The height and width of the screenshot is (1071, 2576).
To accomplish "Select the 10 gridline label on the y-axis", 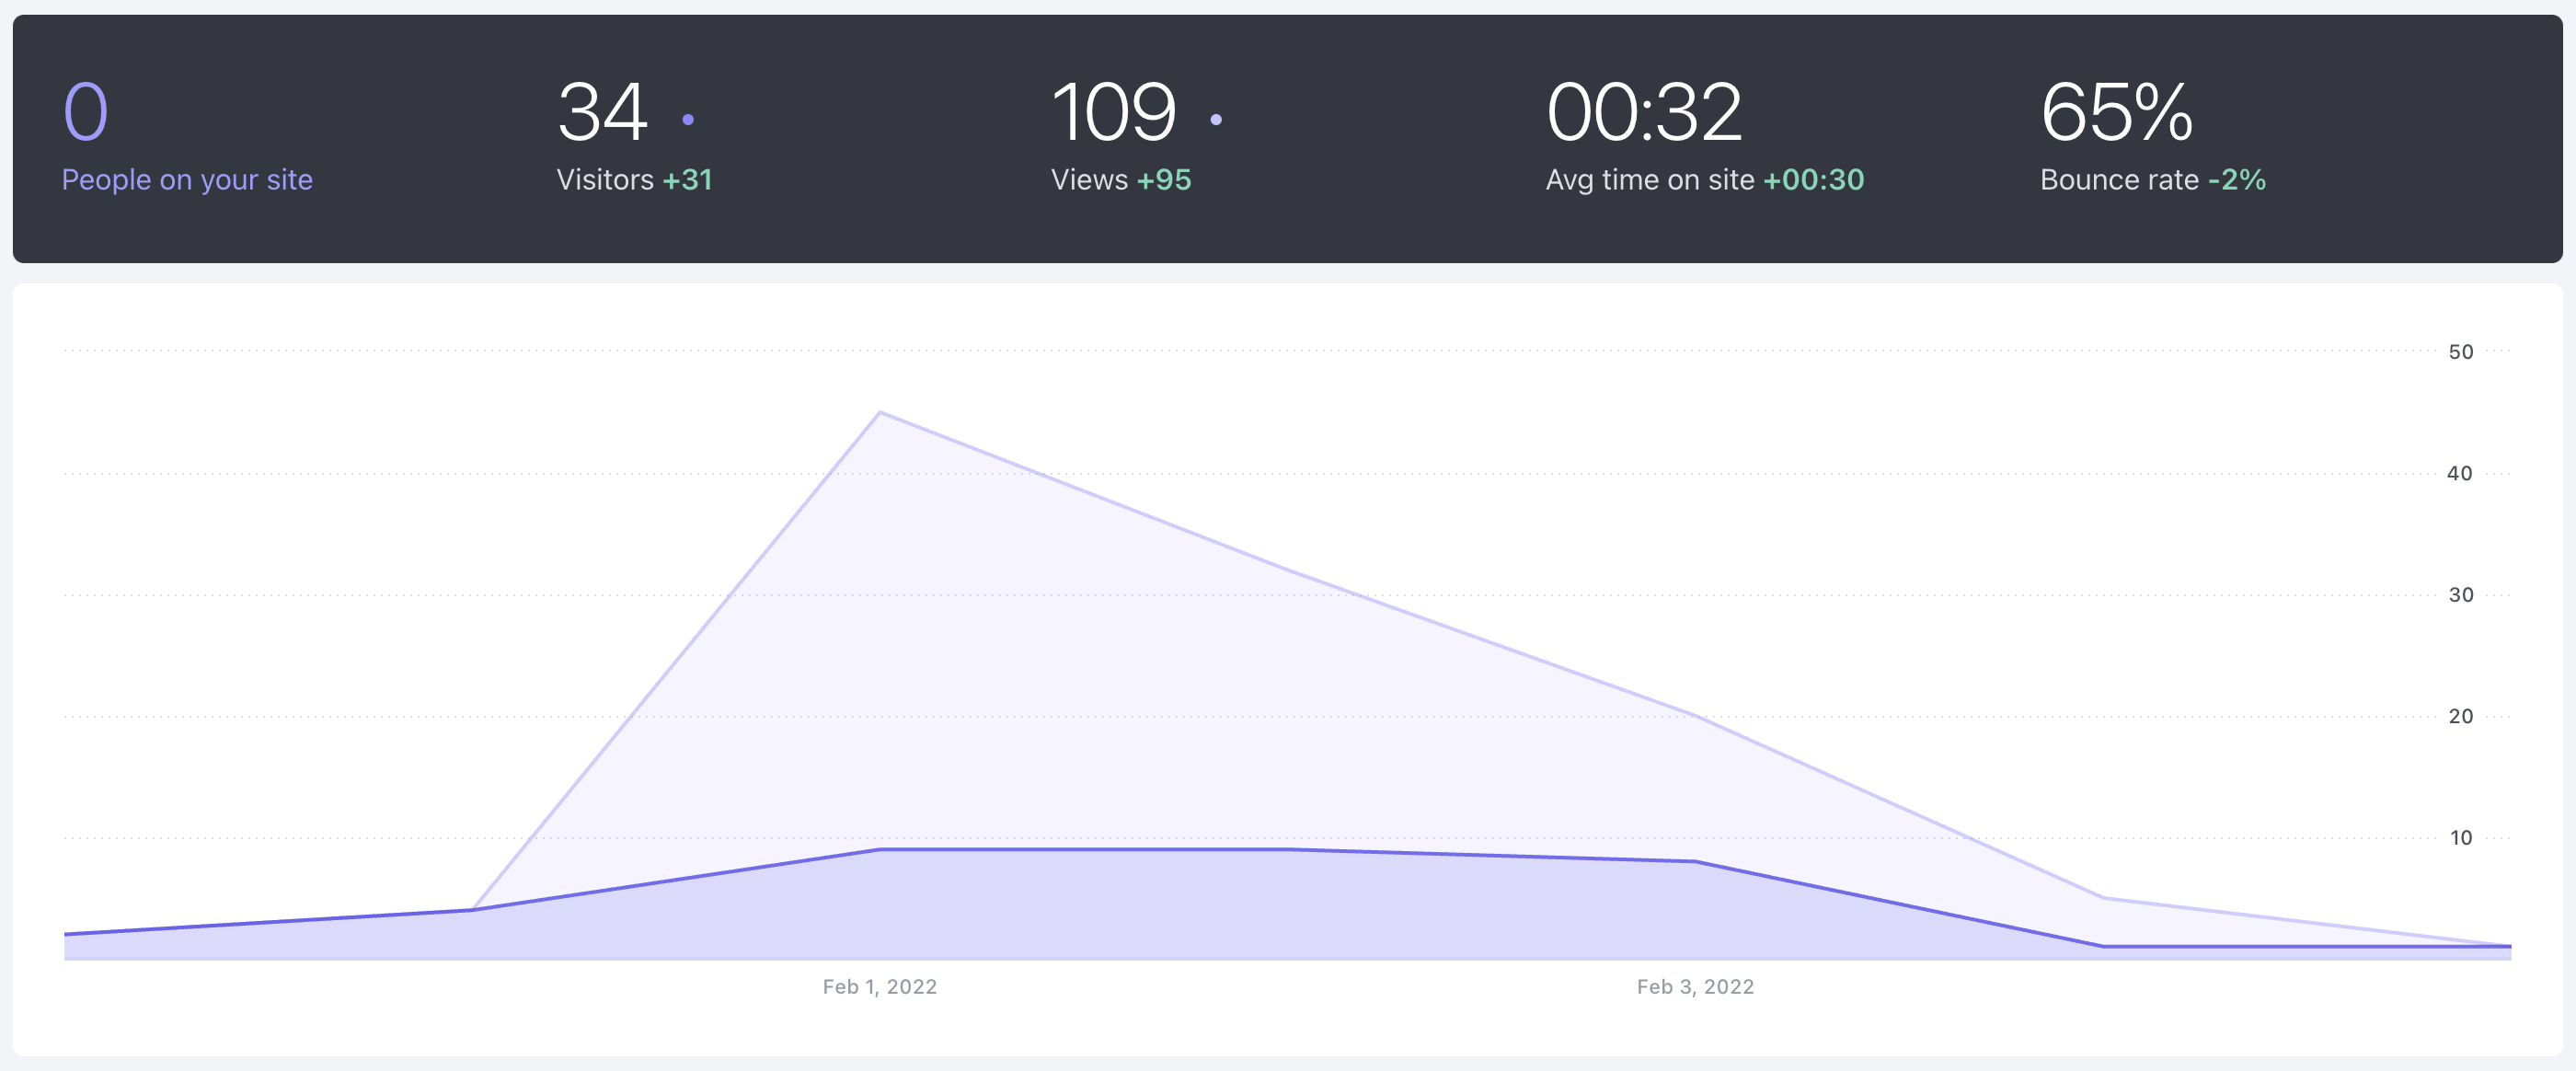I will pyautogui.click(x=2463, y=837).
